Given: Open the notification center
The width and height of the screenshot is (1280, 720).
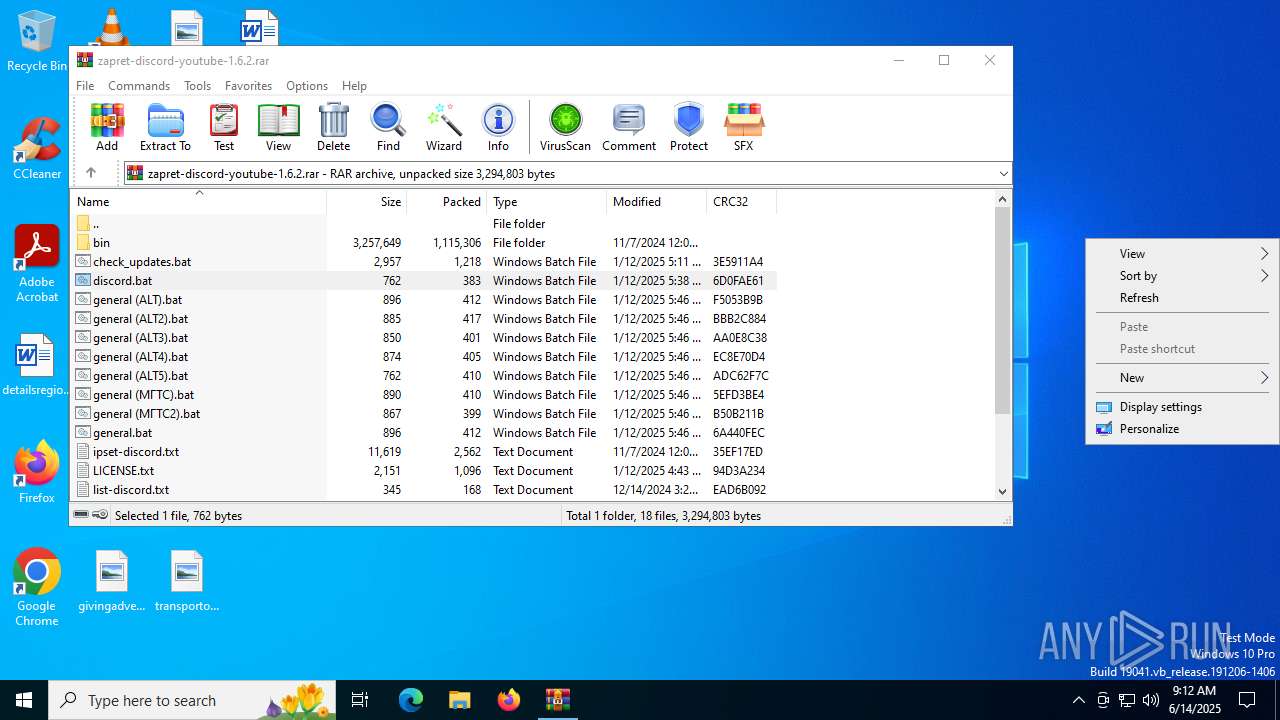Looking at the screenshot, I should click(1247, 700).
